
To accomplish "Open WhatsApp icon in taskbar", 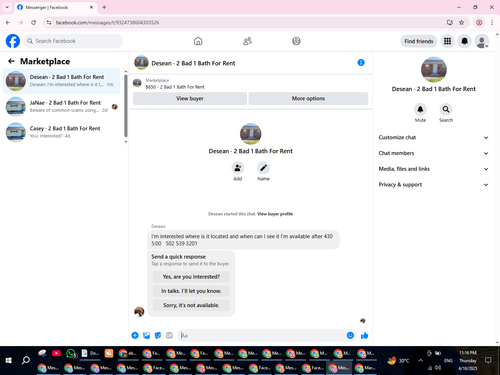I will [71, 353].
